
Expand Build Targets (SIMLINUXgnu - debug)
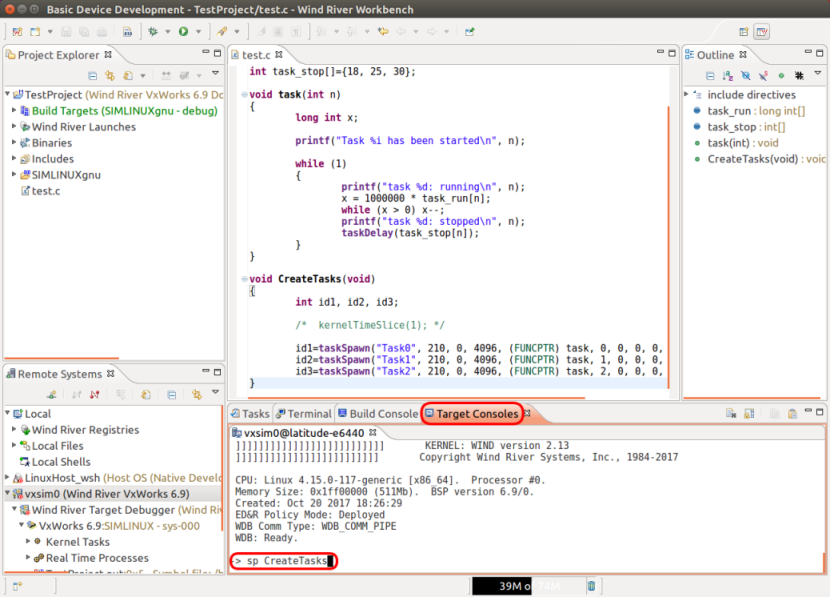tap(14, 110)
